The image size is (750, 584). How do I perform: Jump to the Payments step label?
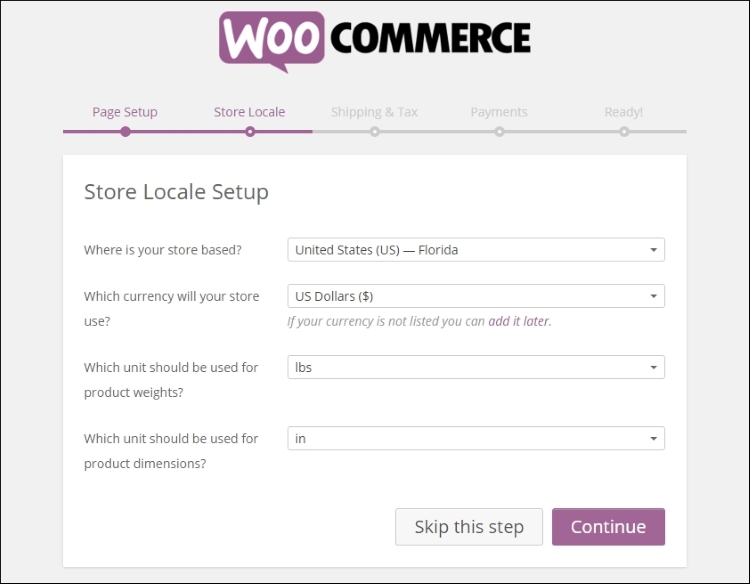(499, 112)
